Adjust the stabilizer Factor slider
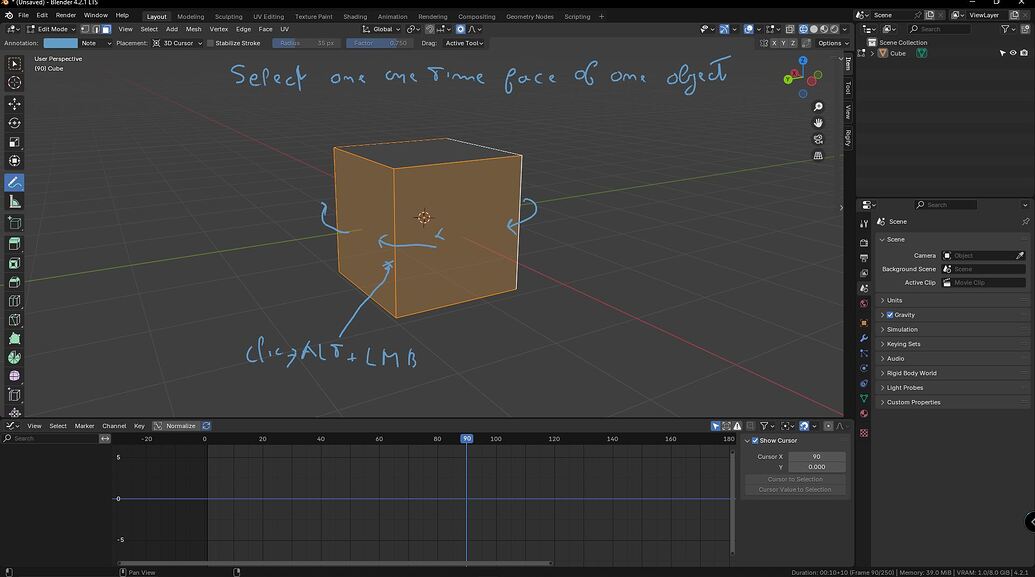 click(380, 43)
